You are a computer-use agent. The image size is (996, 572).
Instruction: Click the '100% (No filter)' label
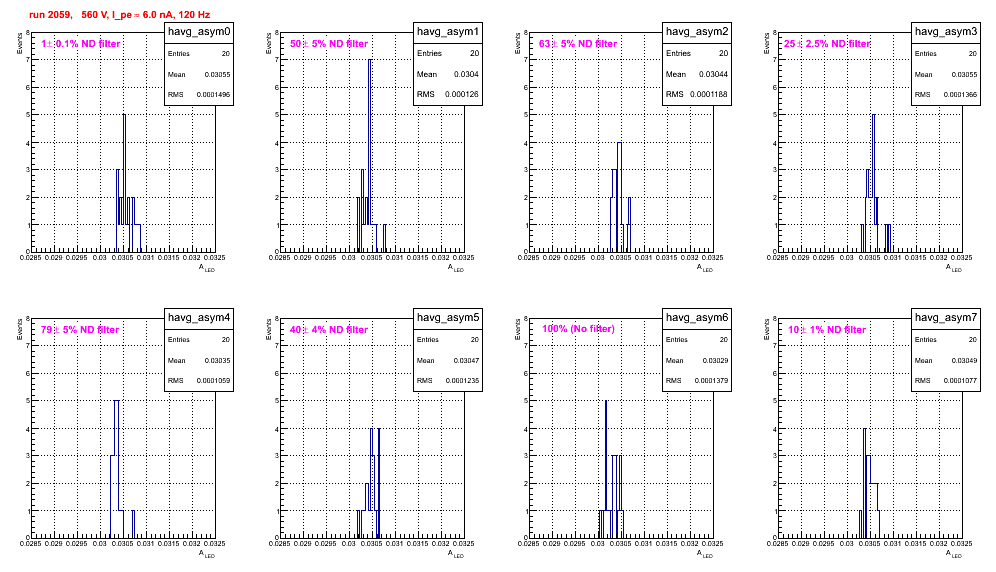point(579,329)
